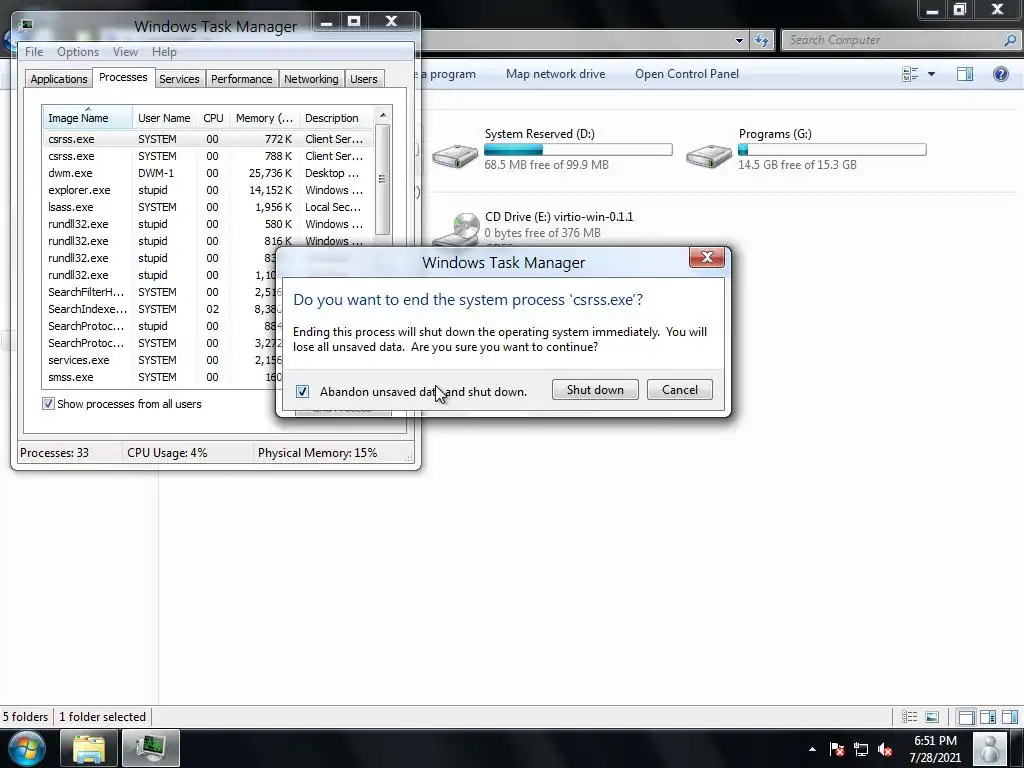Select the lsass.exe process row

[x=208, y=207]
